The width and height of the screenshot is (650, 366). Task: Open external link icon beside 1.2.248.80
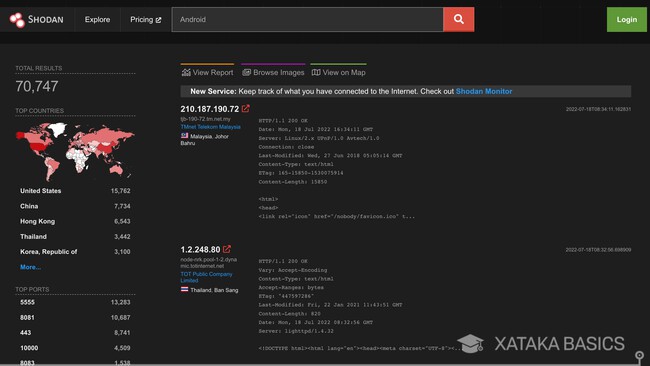coord(227,249)
